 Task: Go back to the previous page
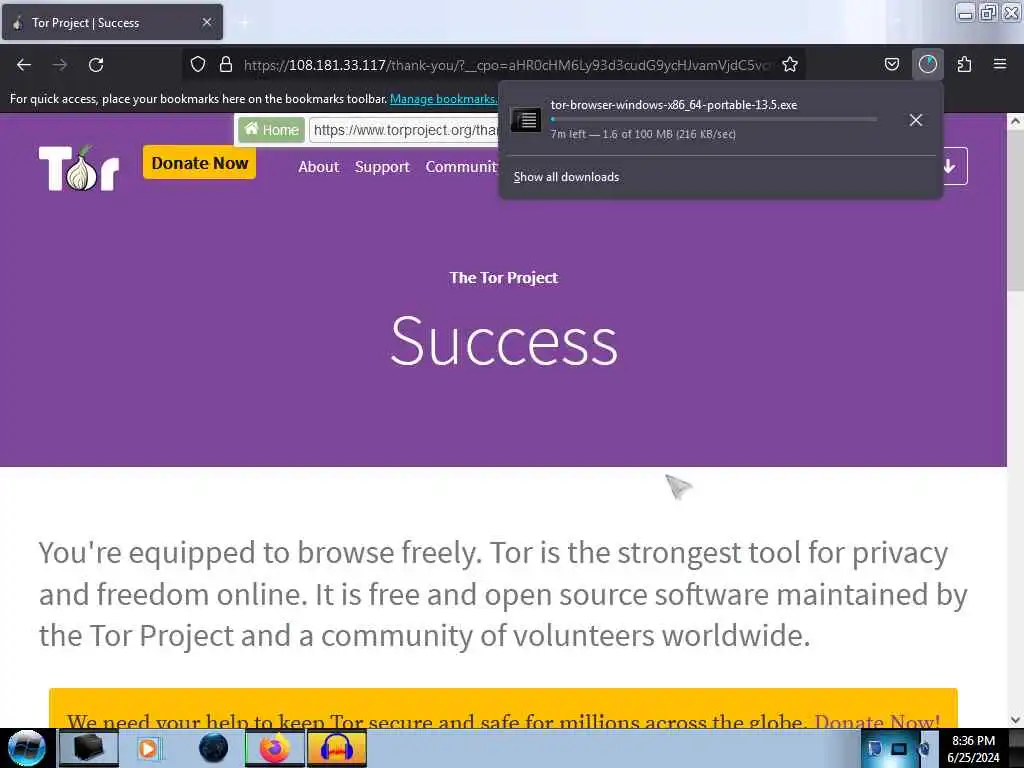pyautogui.click(x=24, y=65)
